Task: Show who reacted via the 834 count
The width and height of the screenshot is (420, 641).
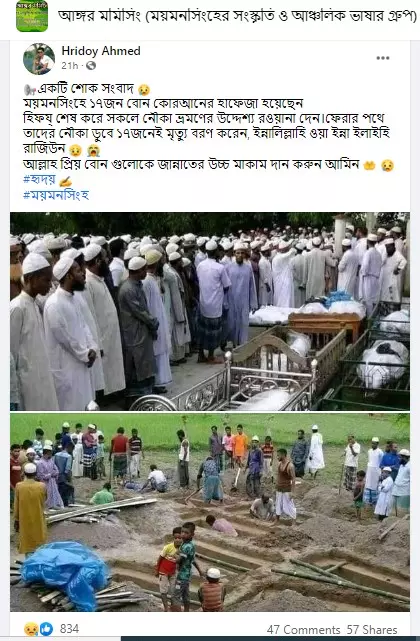Action: pyautogui.click(x=69, y=629)
